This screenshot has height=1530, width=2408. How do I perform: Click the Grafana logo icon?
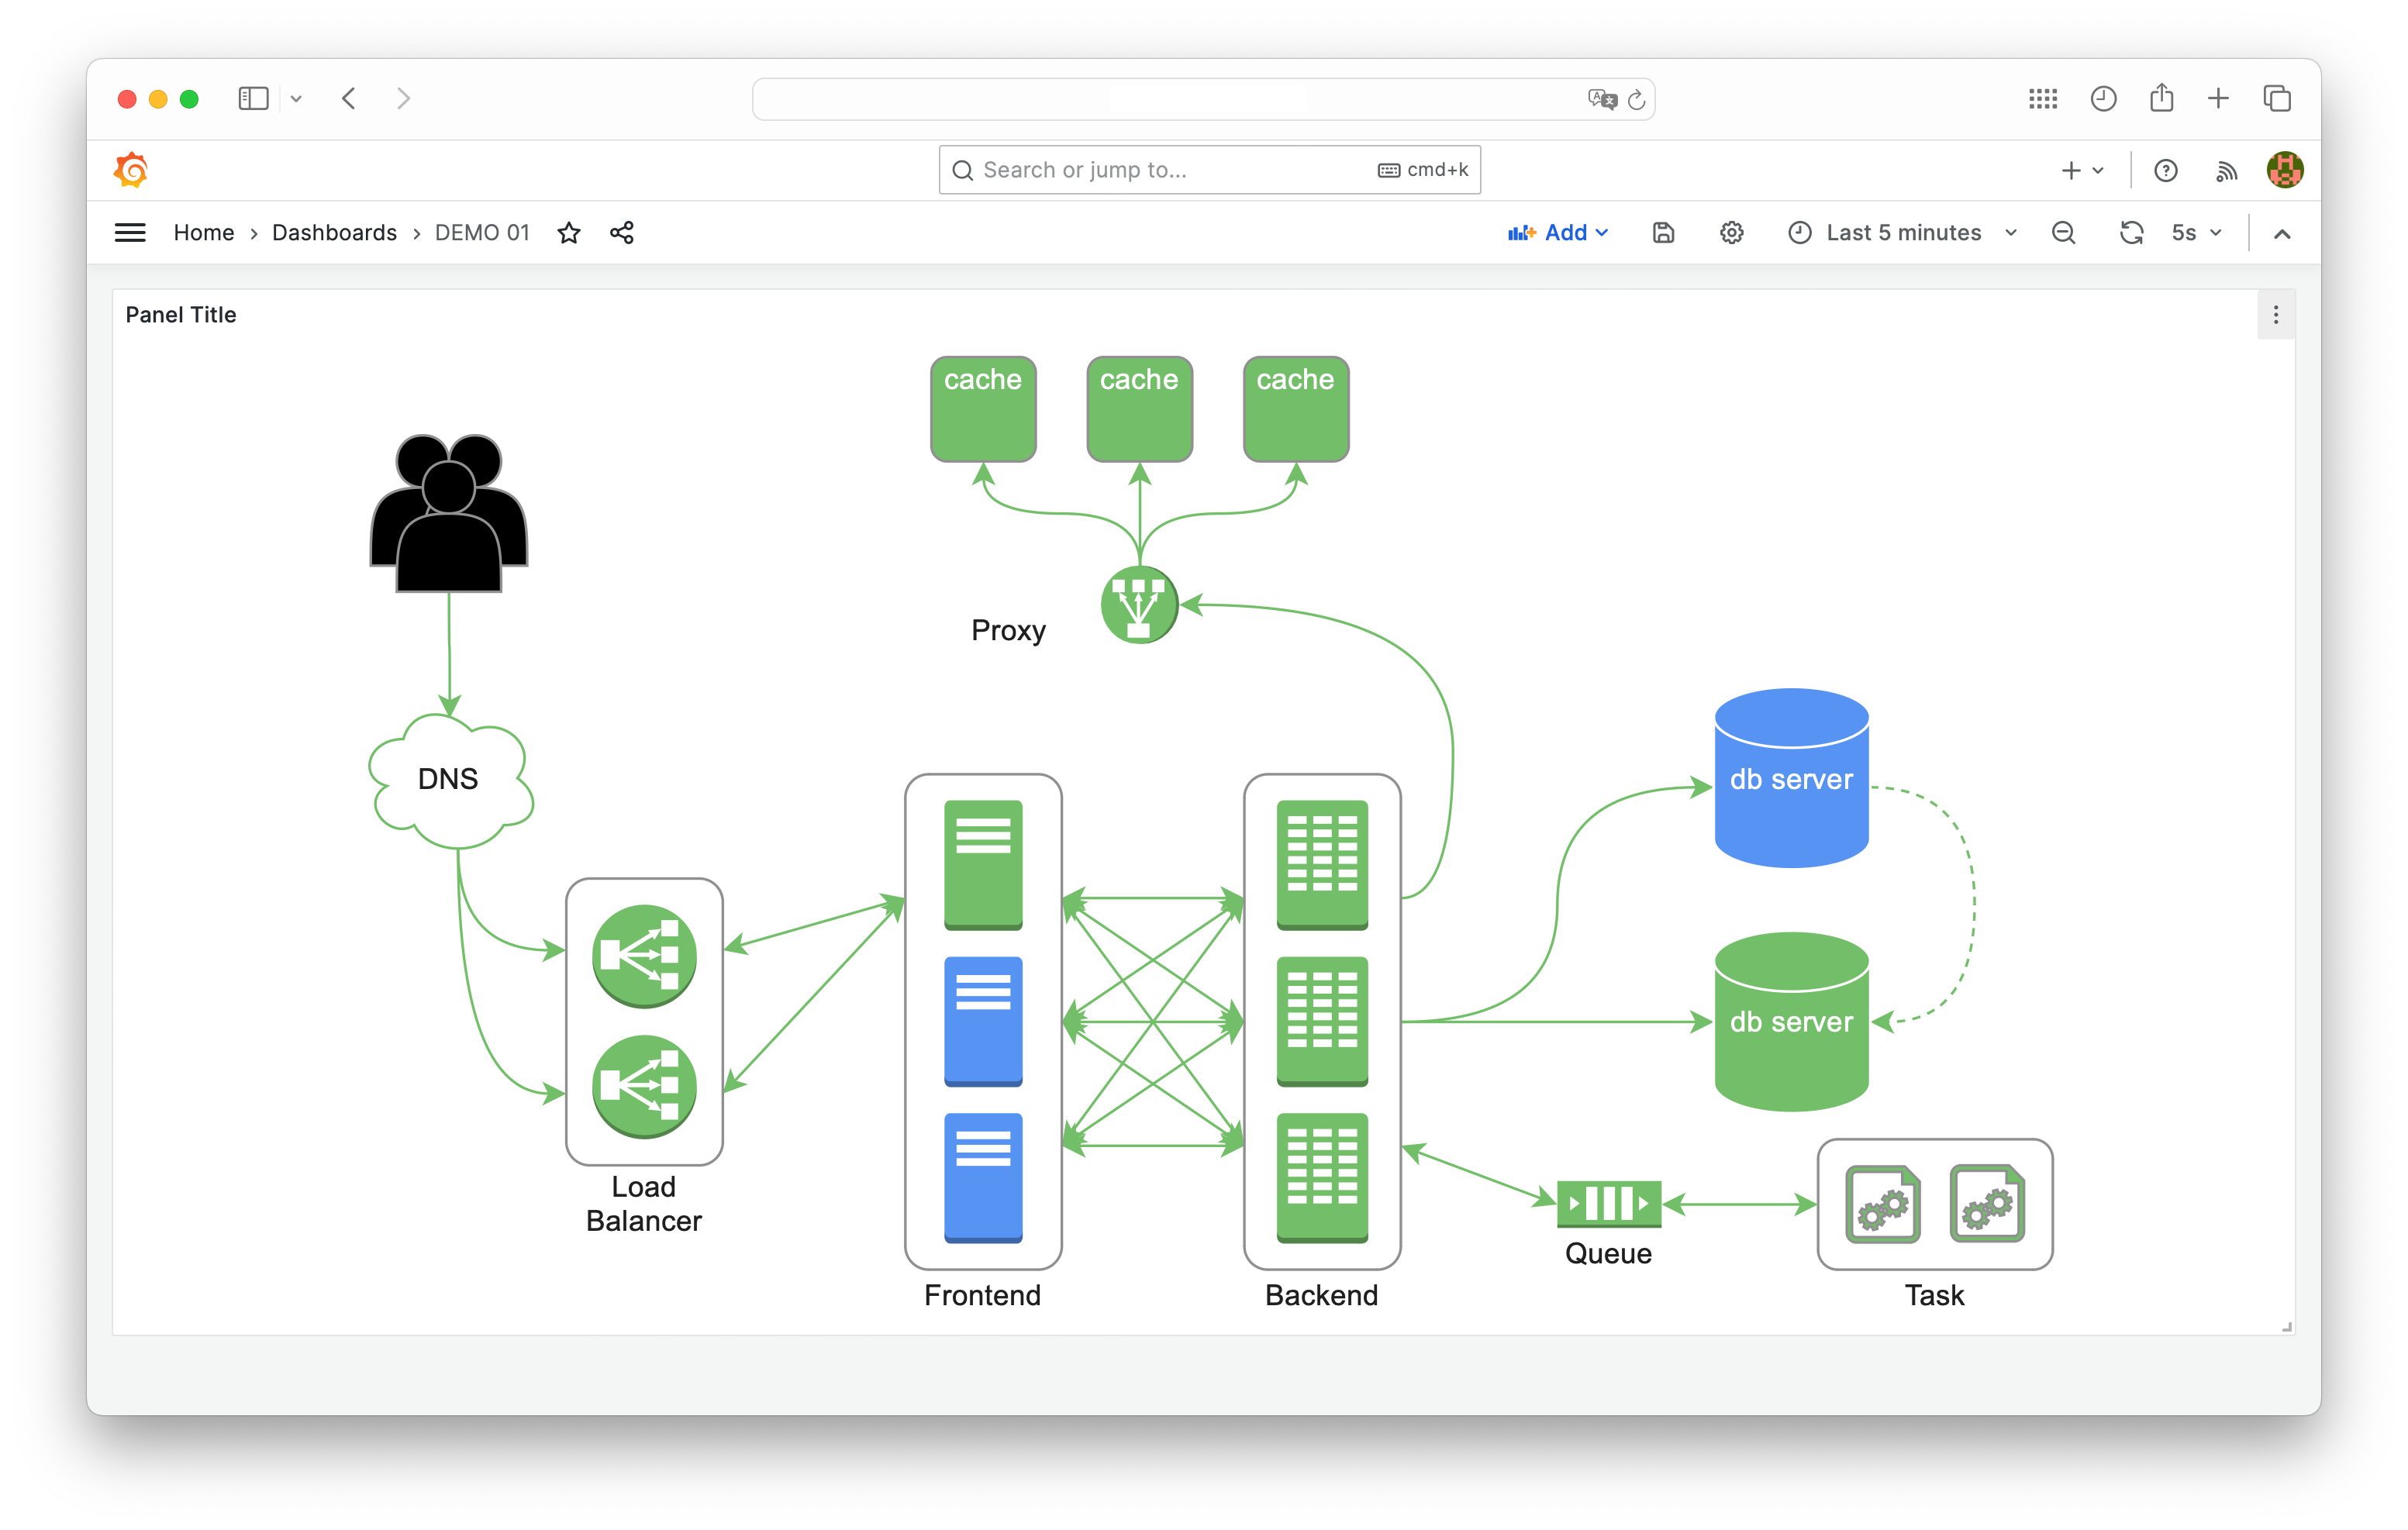[x=131, y=170]
